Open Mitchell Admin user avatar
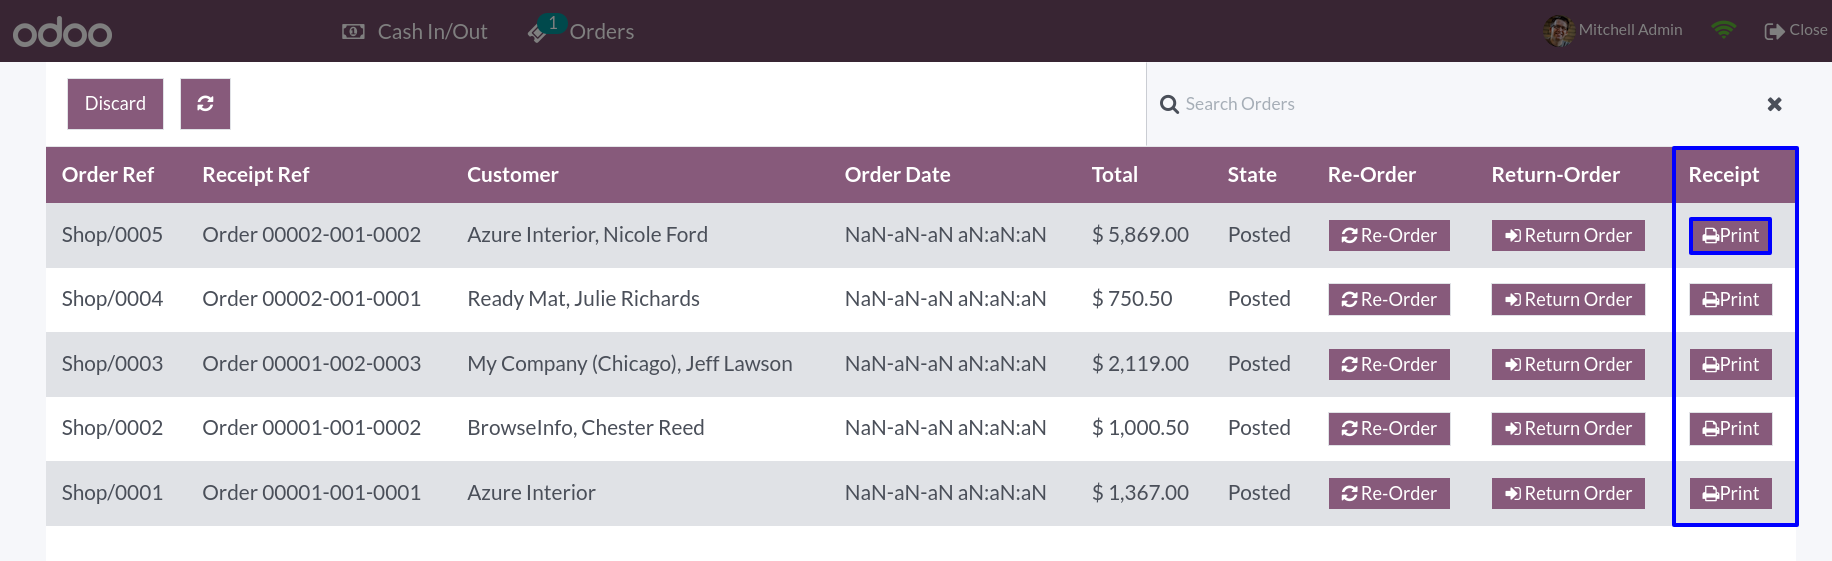The width and height of the screenshot is (1832, 561). (x=1558, y=31)
